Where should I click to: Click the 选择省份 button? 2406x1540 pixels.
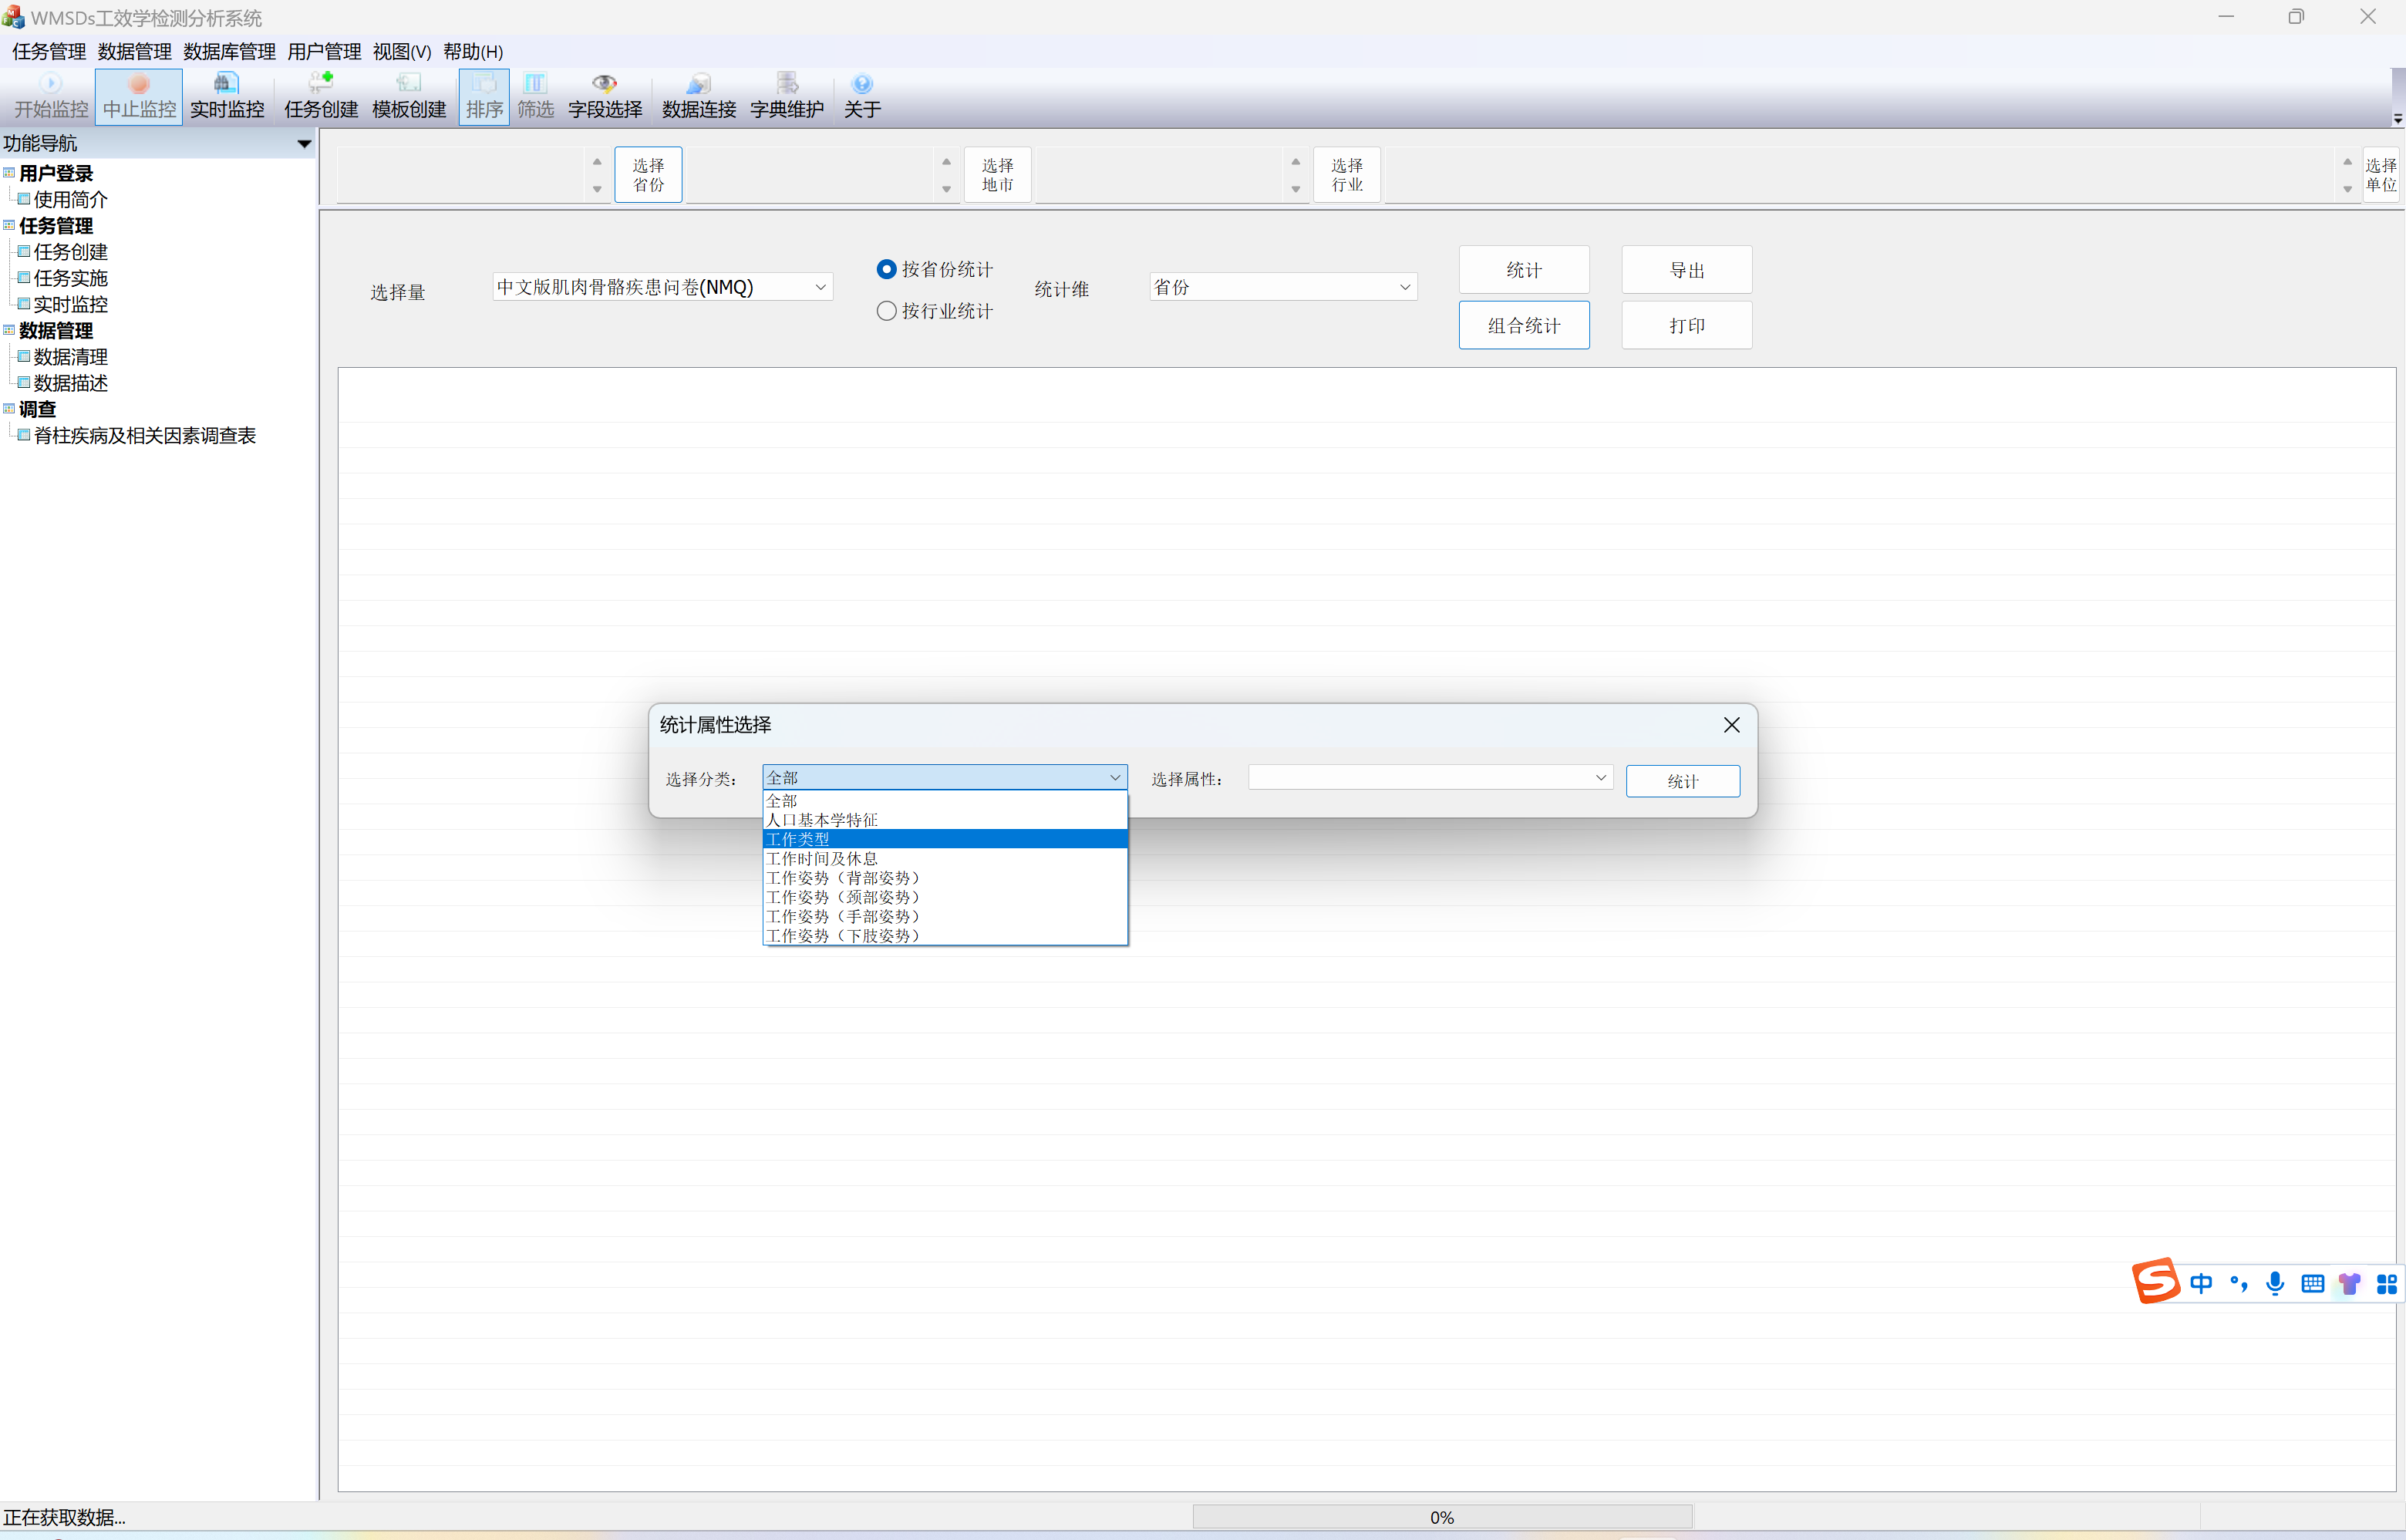tap(648, 175)
